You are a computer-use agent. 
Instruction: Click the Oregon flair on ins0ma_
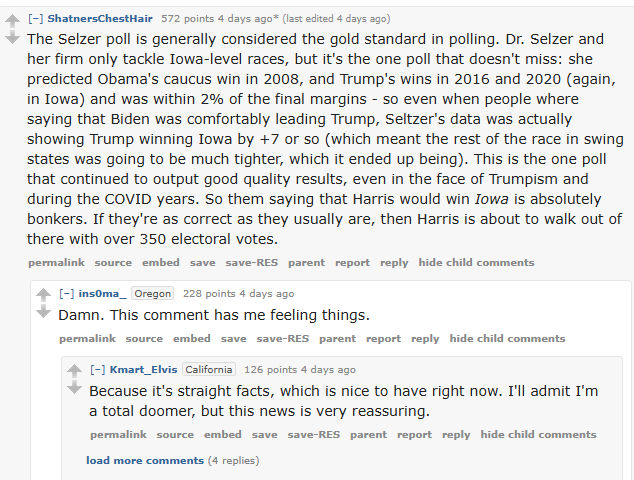(x=153, y=294)
